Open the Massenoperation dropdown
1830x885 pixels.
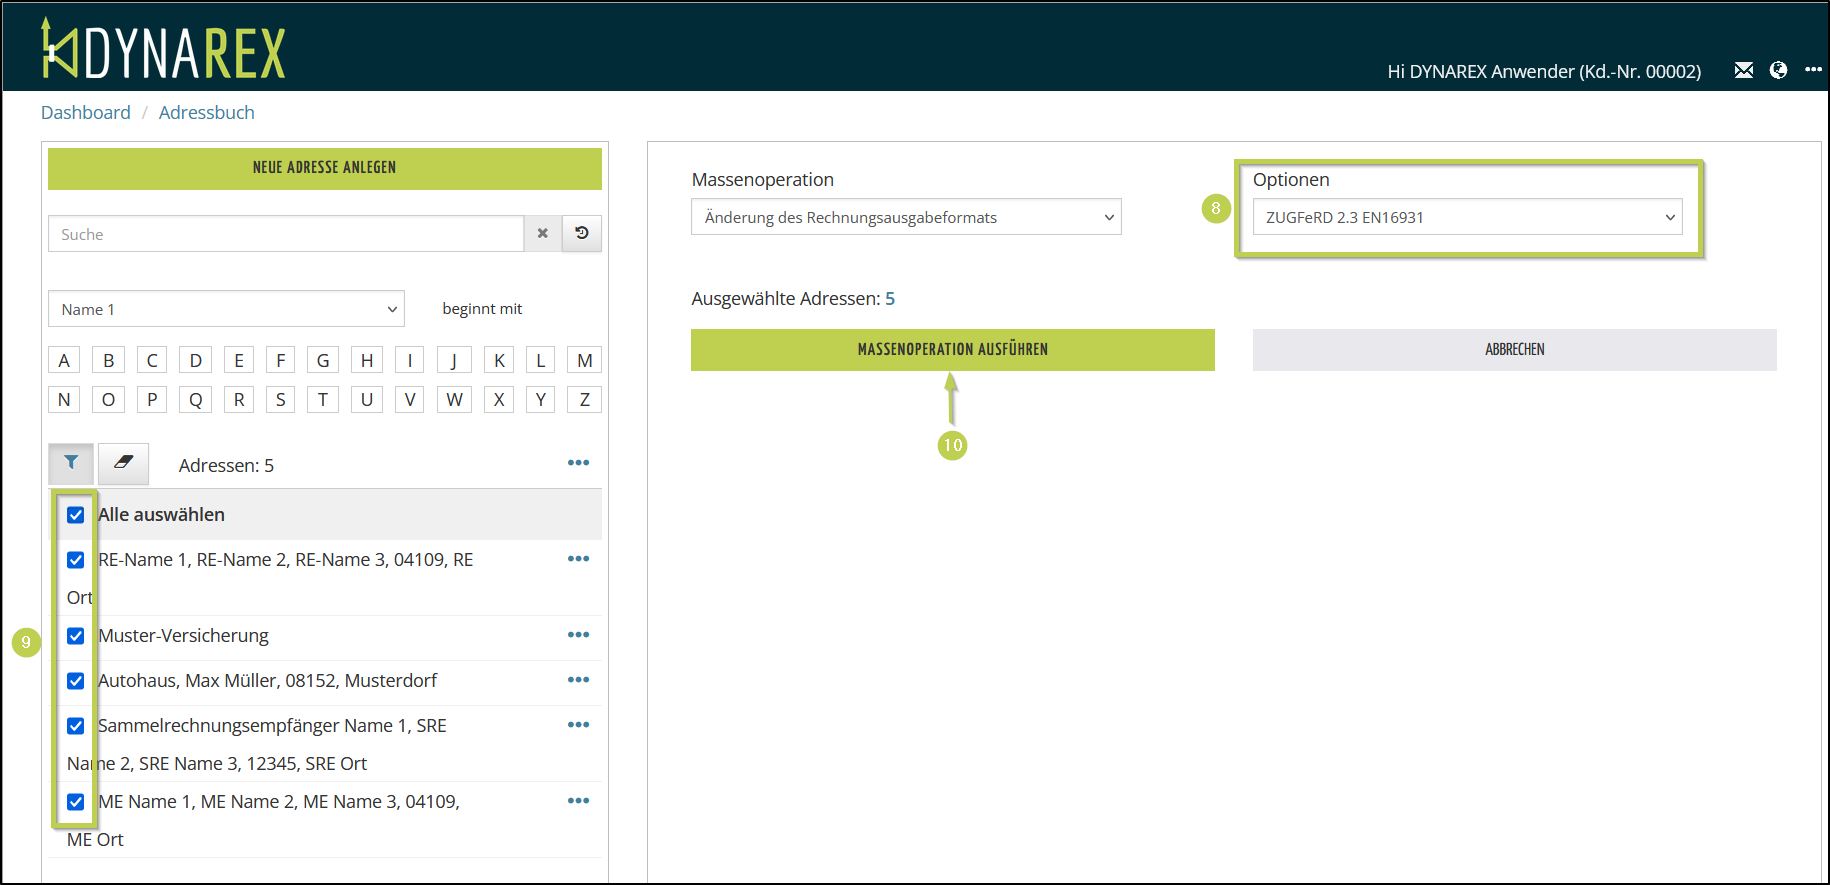[906, 217]
